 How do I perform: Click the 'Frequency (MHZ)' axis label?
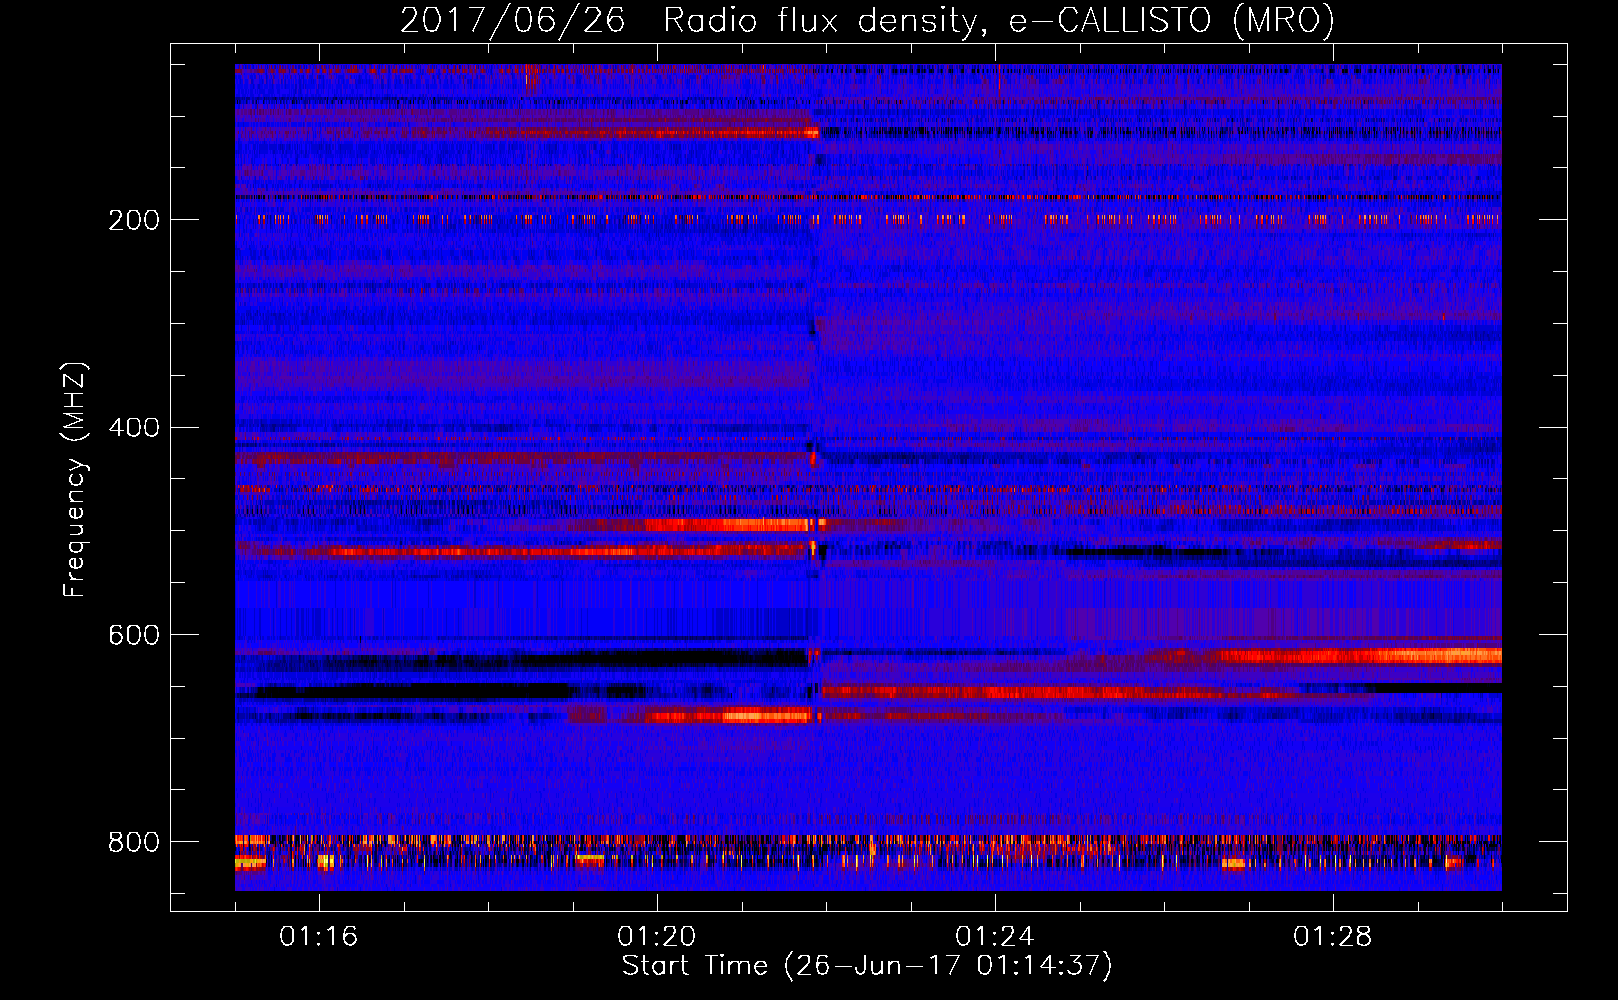pyautogui.click(x=75, y=479)
